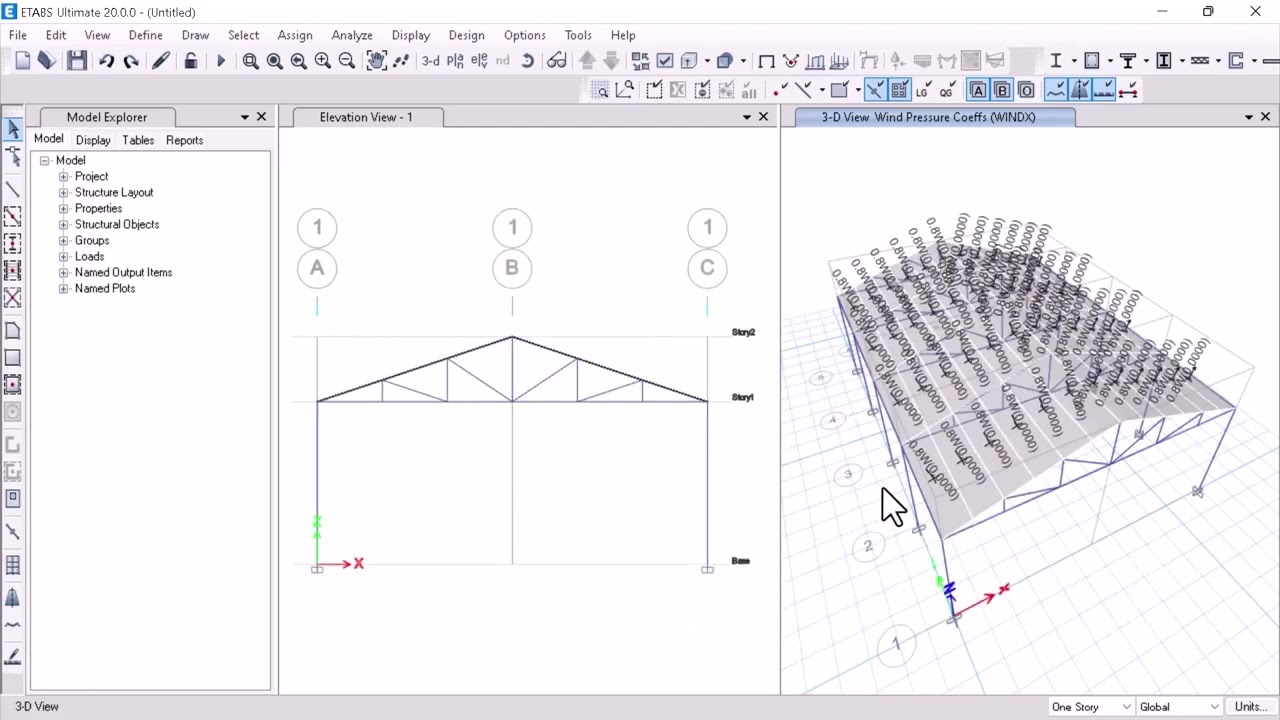This screenshot has width=1280, height=720.
Task: Open the Analyze menu
Action: click(352, 35)
